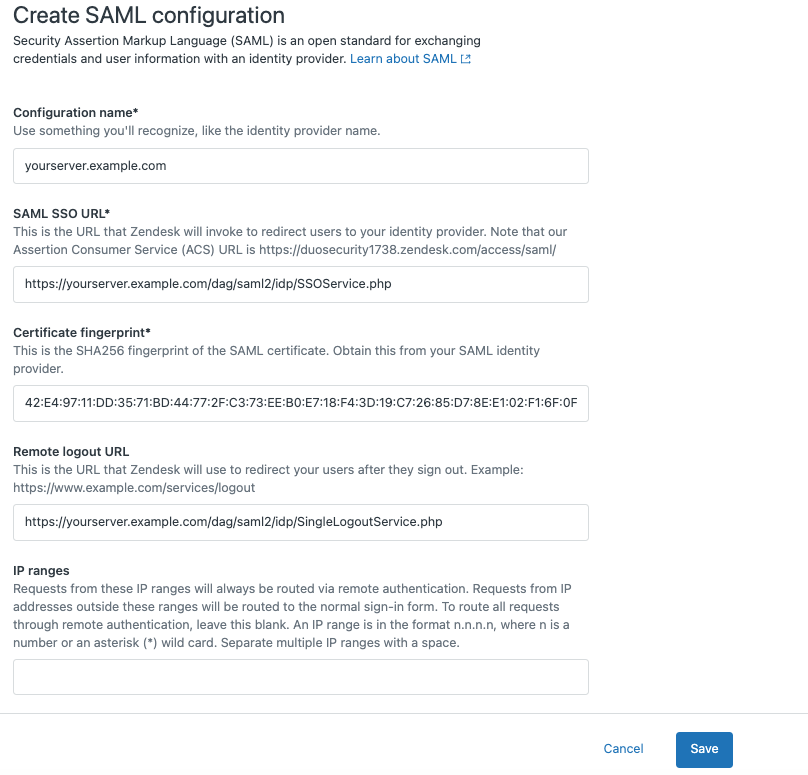Click the Certificate fingerprint input box
This screenshot has width=808, height=775.
click(x=300, y=404)
